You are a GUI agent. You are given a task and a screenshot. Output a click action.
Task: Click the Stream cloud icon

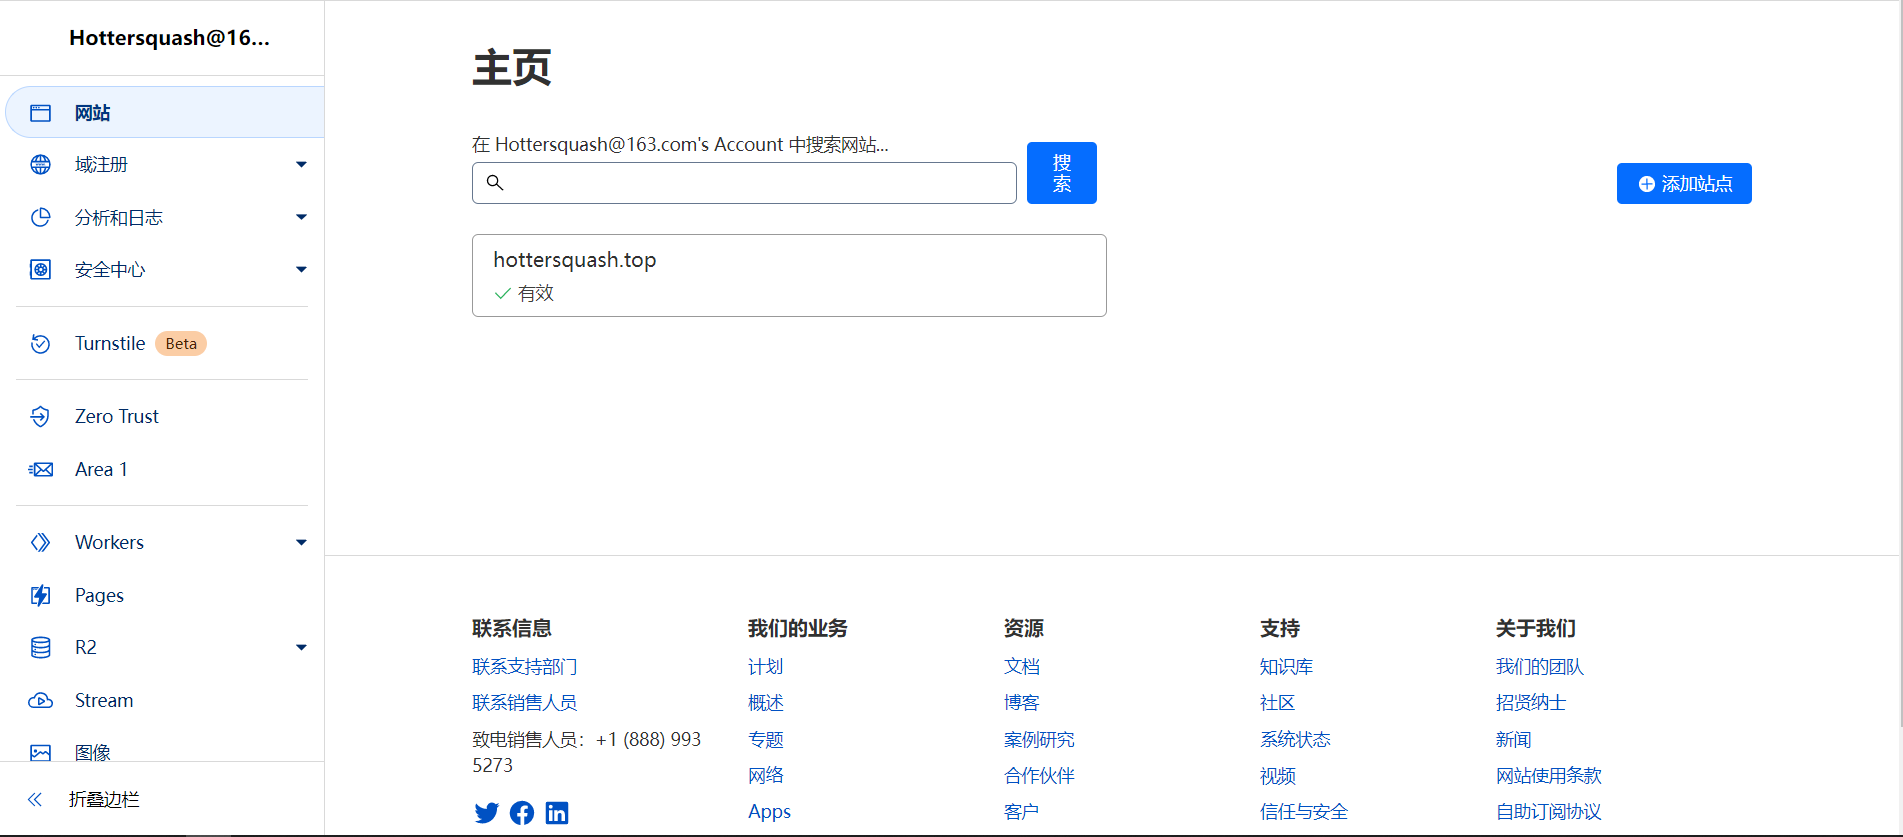tap(40, 701)
